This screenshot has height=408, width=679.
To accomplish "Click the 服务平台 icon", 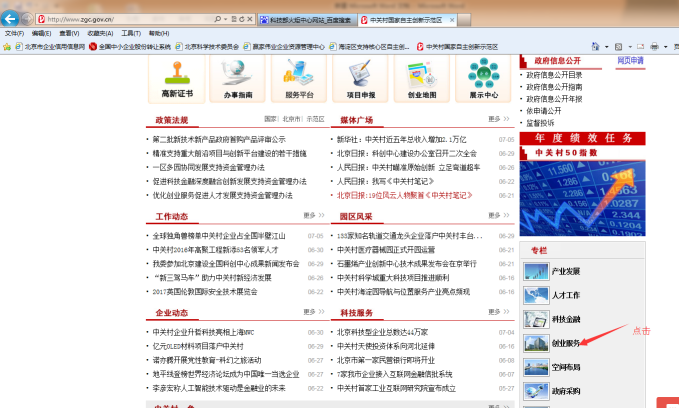I will (x=298, y=72).
